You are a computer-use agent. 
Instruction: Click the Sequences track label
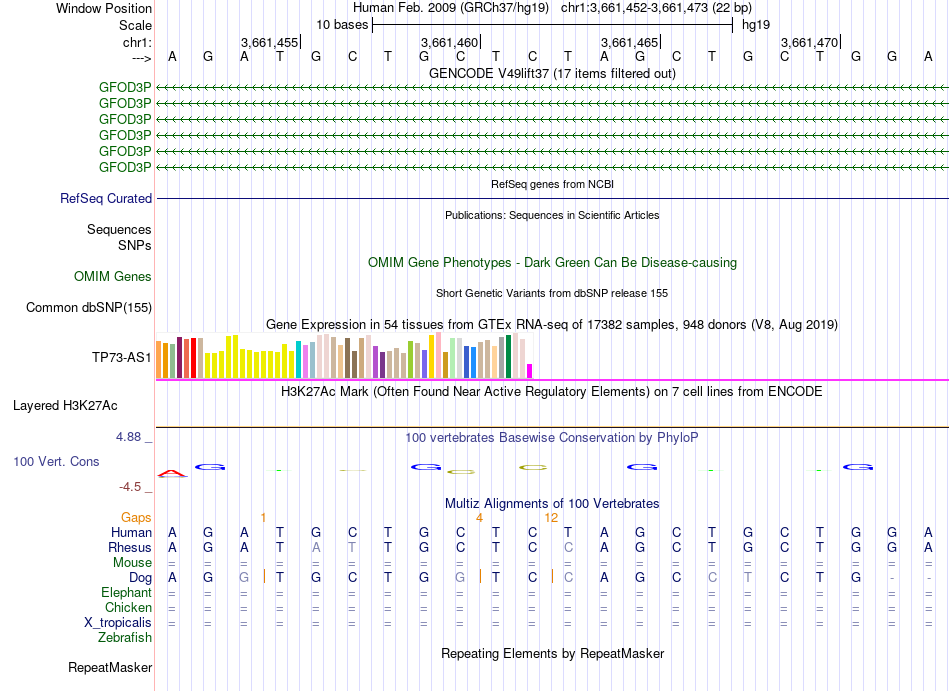(119, 229)
